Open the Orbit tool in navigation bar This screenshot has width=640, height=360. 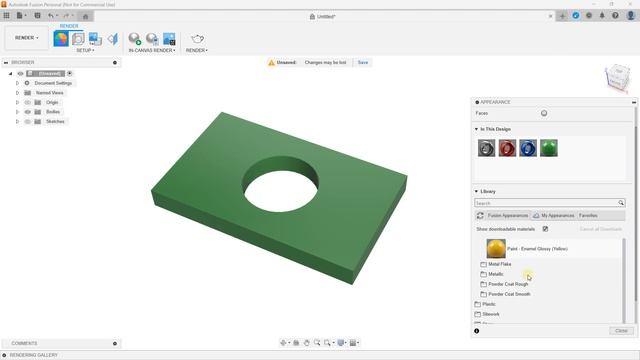click(x=283, y=343)
